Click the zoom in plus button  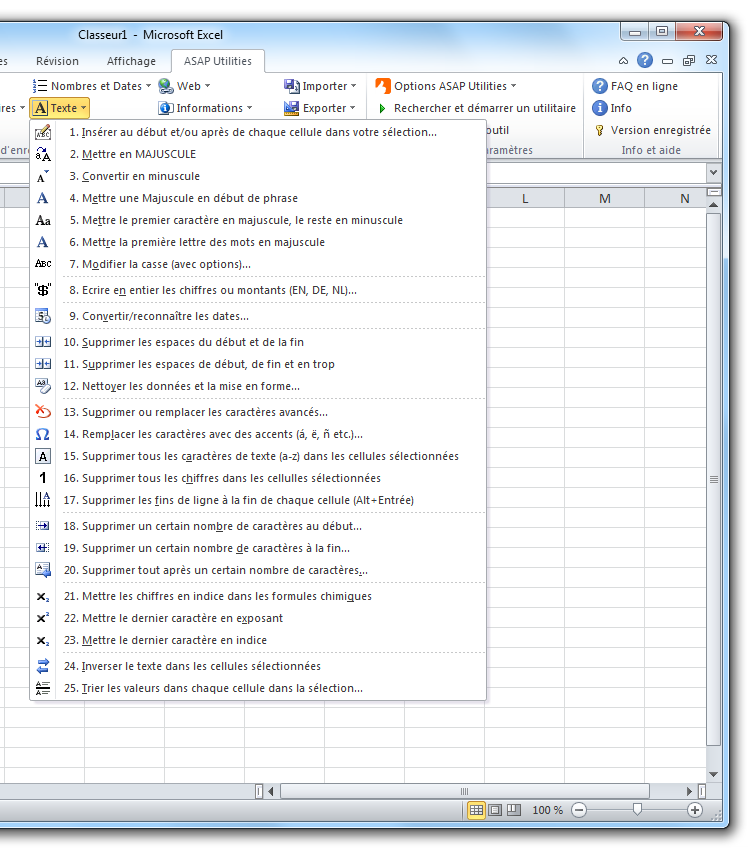[695, 810]
